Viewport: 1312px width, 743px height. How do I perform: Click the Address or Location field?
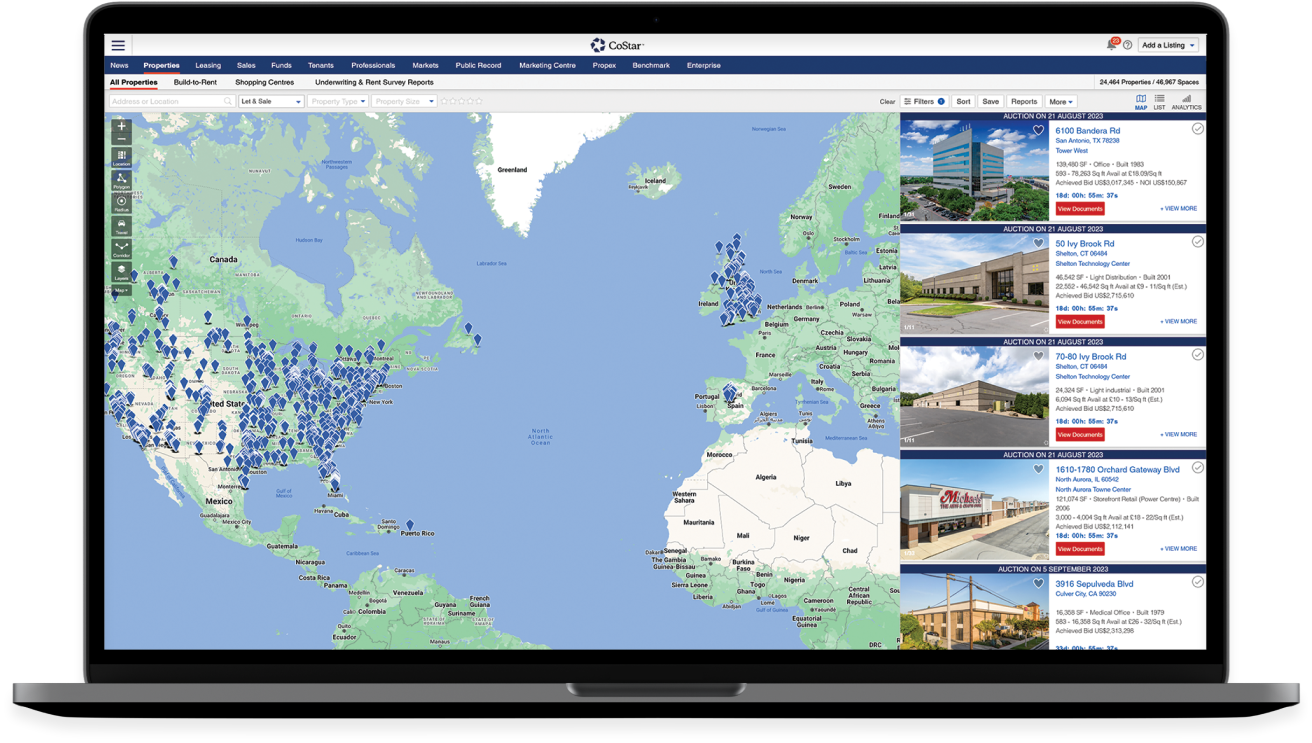172,102
